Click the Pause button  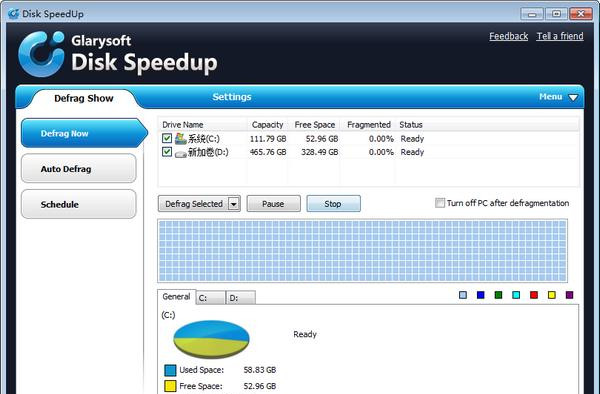tap(274, 204)
